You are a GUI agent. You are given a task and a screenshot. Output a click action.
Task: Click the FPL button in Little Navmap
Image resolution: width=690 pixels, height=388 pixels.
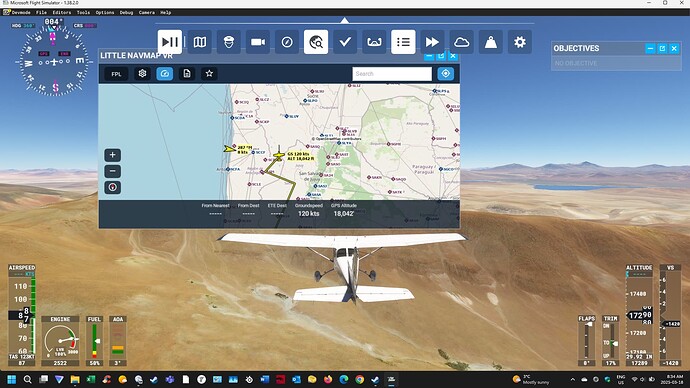point(116,74)
